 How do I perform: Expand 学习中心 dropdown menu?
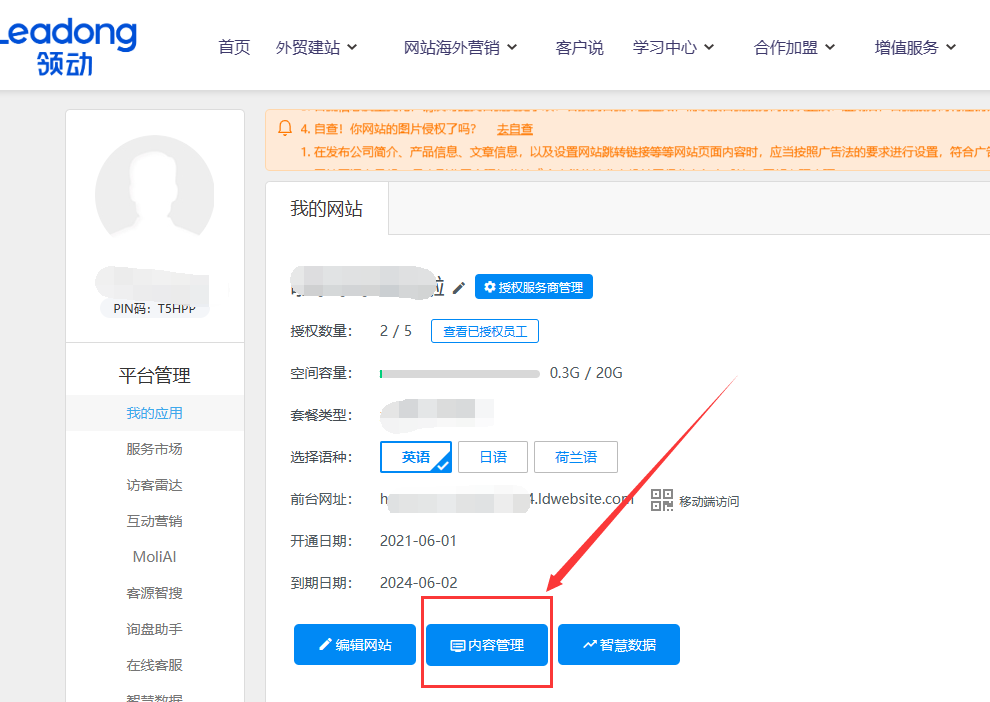[673, 47]
